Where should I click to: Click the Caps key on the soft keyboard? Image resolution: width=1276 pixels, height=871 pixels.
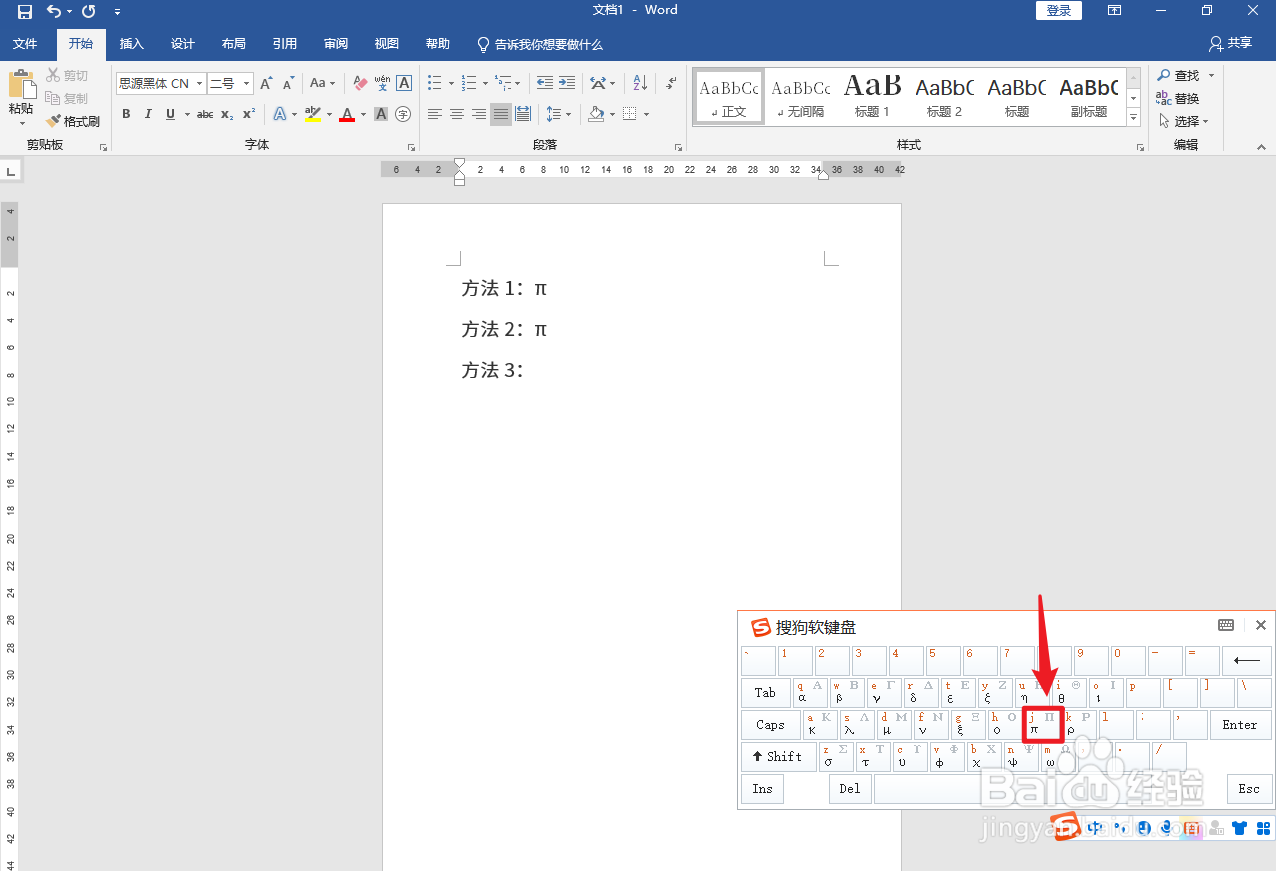pos(770,725)
